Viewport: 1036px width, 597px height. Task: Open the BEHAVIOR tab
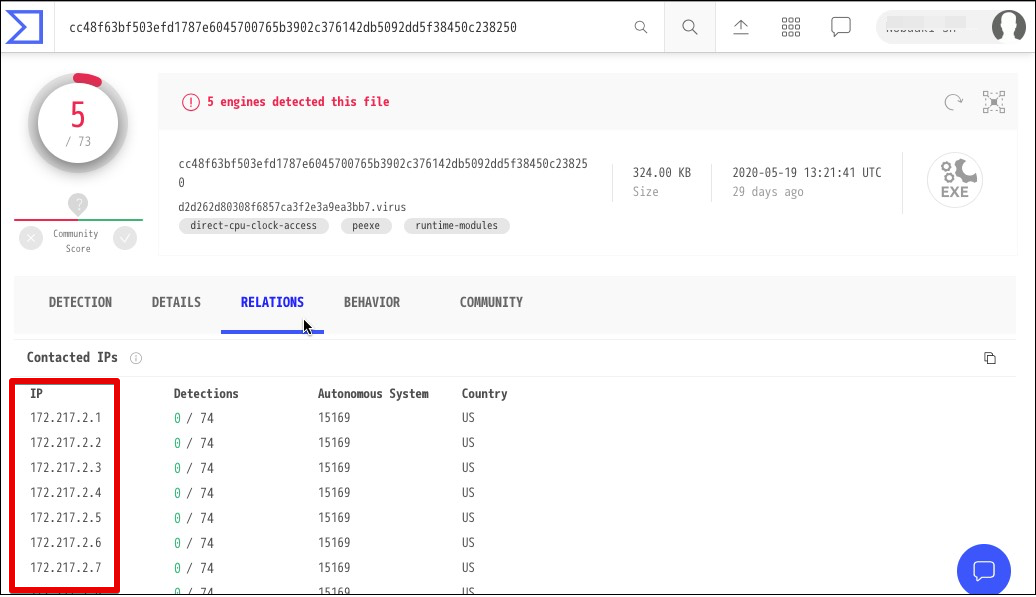(x=371, y=302)
